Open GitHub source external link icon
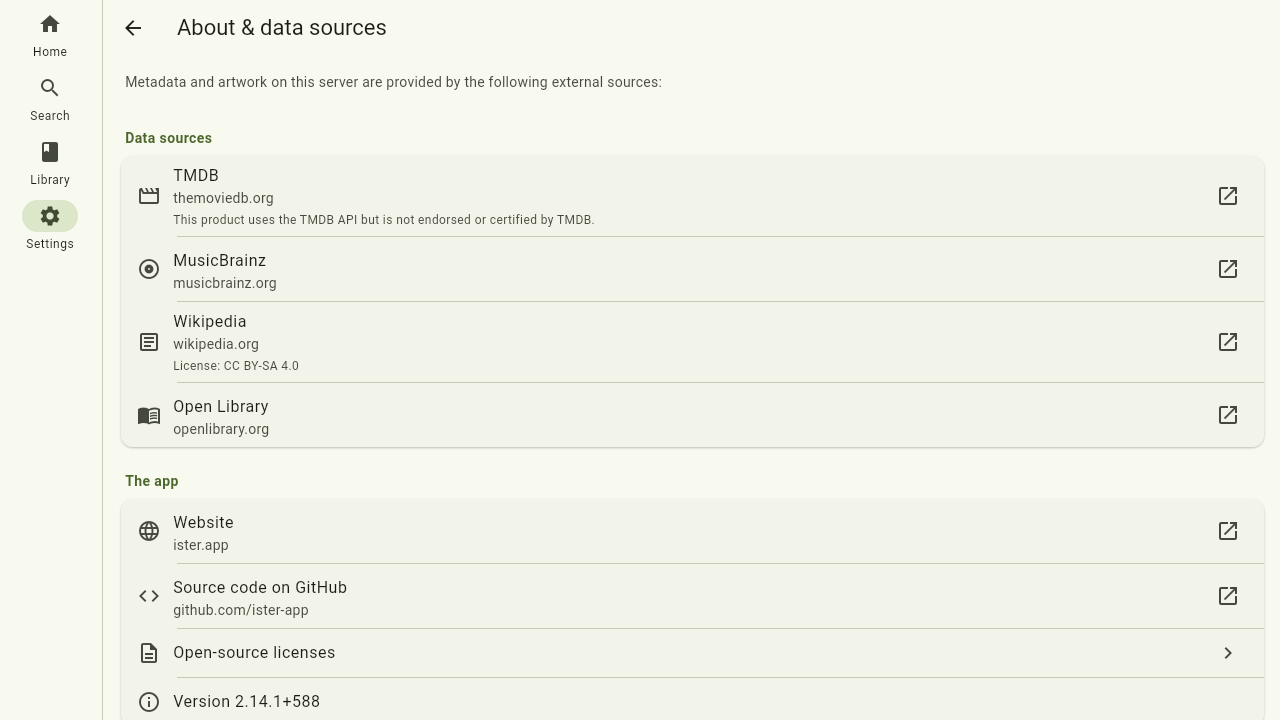Viewport: 1280px width, 720px height. 1228,596
